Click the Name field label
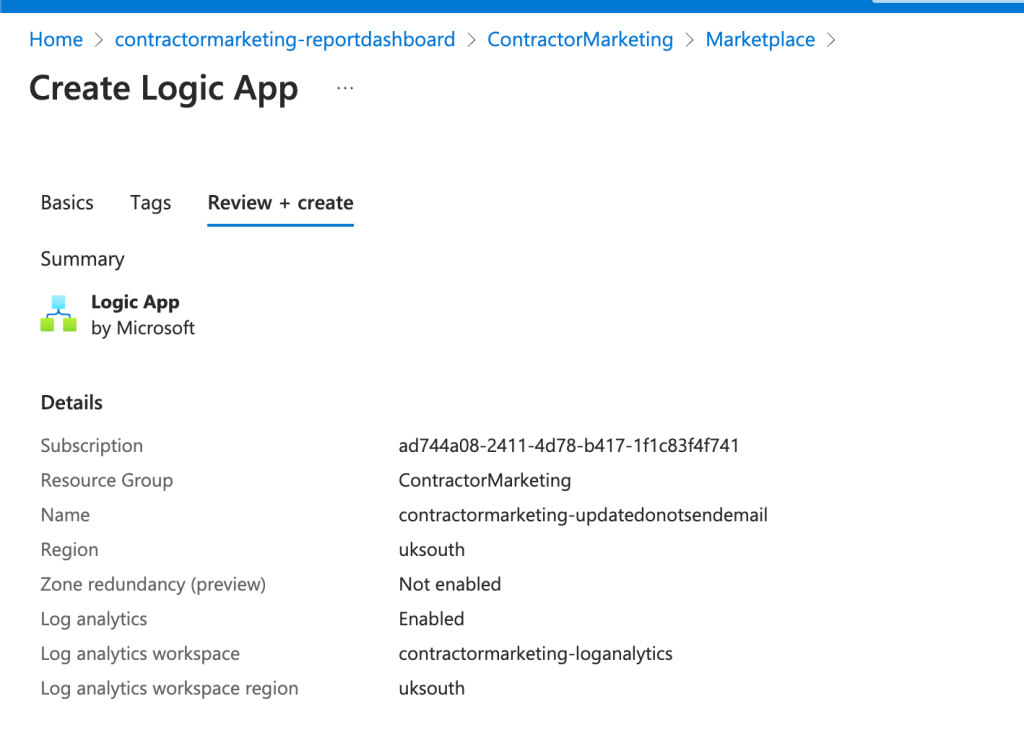 [65, 515]
